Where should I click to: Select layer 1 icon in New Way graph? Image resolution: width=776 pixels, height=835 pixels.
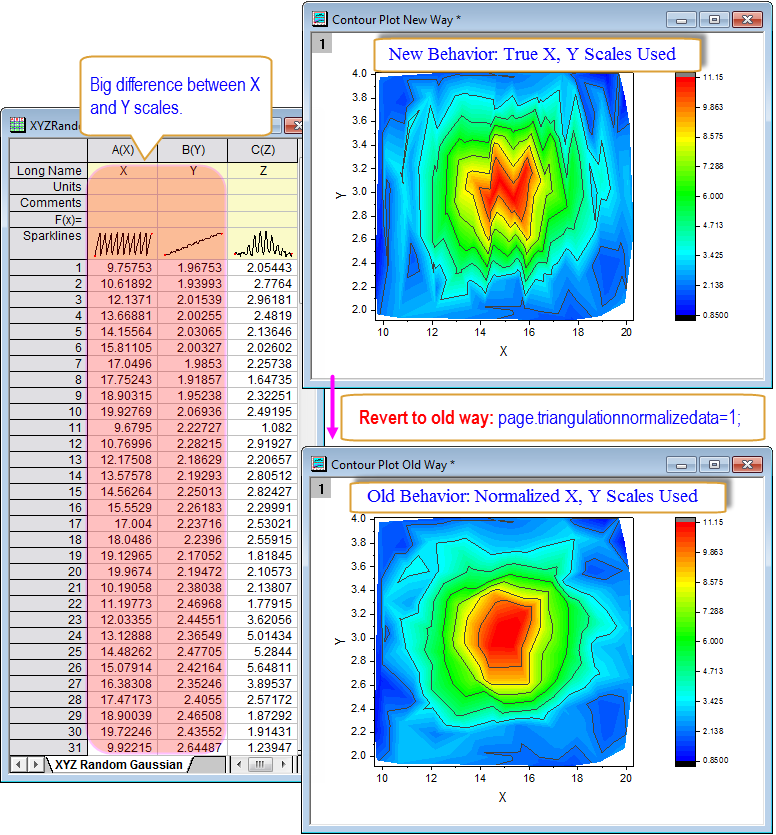(322, 44)
